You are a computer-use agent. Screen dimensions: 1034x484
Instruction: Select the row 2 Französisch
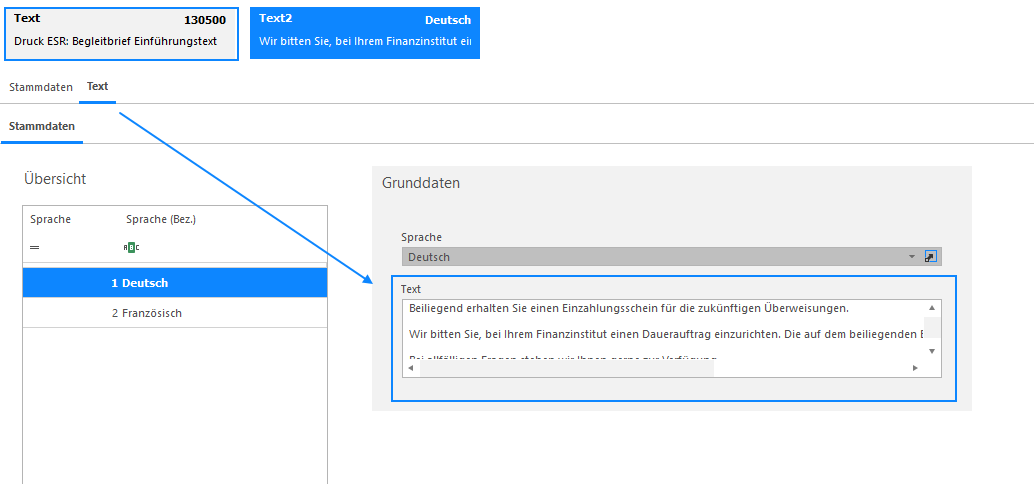click(175, 313)
